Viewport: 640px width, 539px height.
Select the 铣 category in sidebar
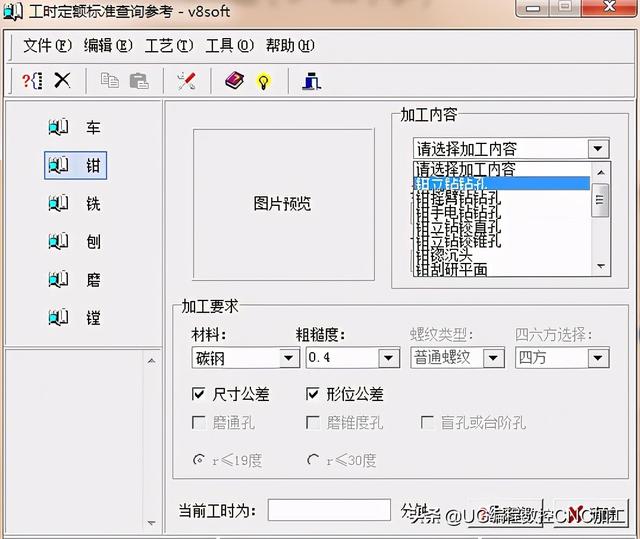76,203
